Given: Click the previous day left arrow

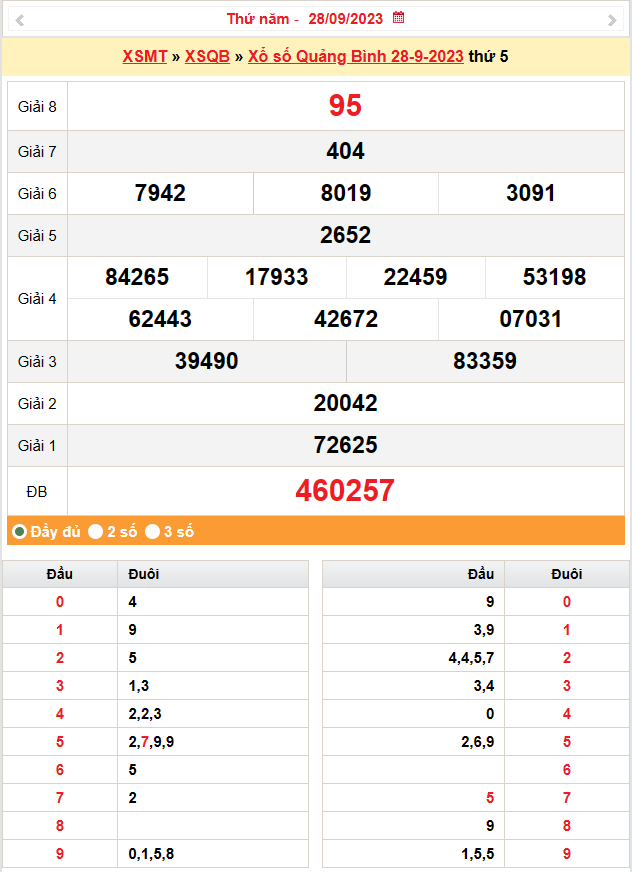Looking at the screenshot, I should [20, 20].
